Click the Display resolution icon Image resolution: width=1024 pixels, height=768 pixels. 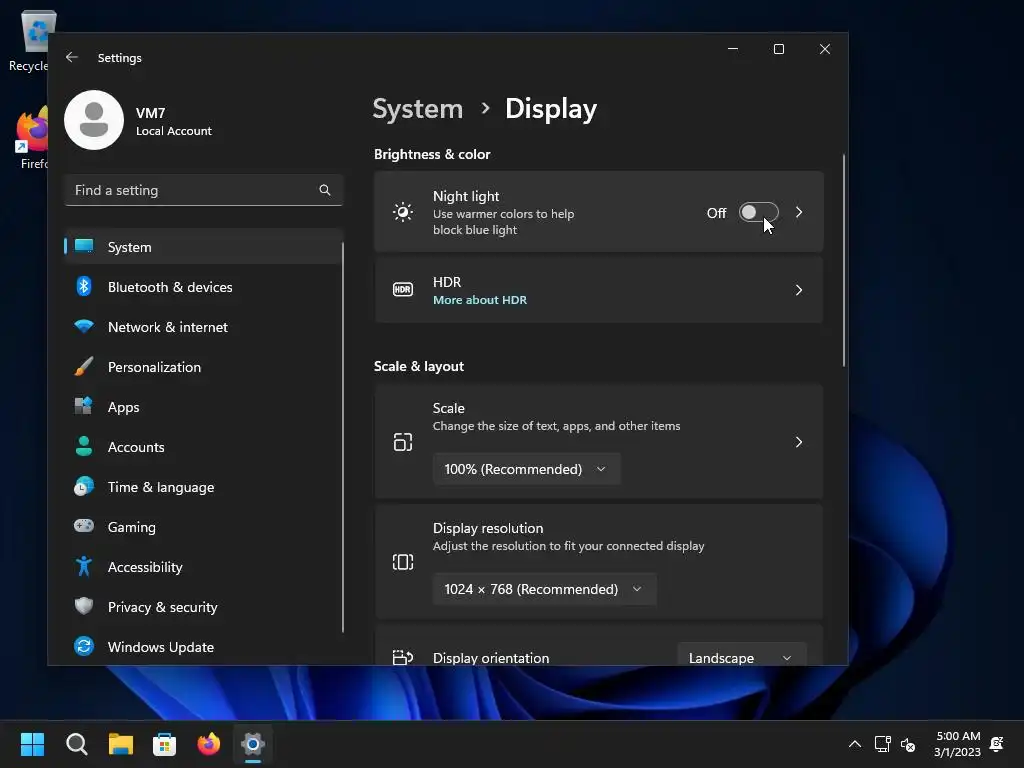(x=403, y=562)
